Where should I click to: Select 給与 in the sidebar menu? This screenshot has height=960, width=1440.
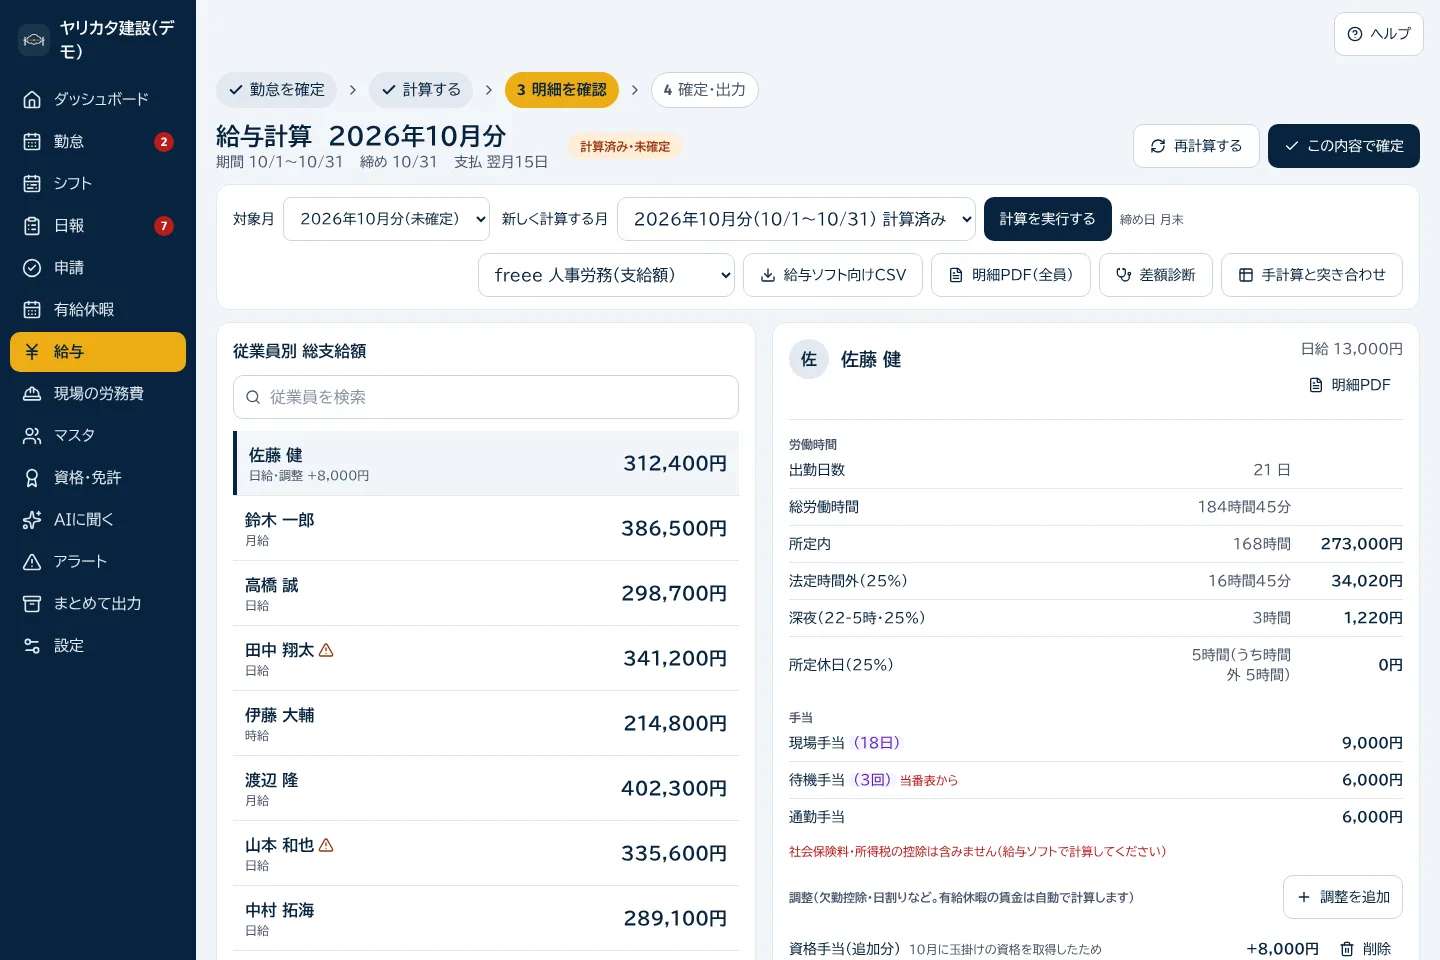click(x=98, y=351)
